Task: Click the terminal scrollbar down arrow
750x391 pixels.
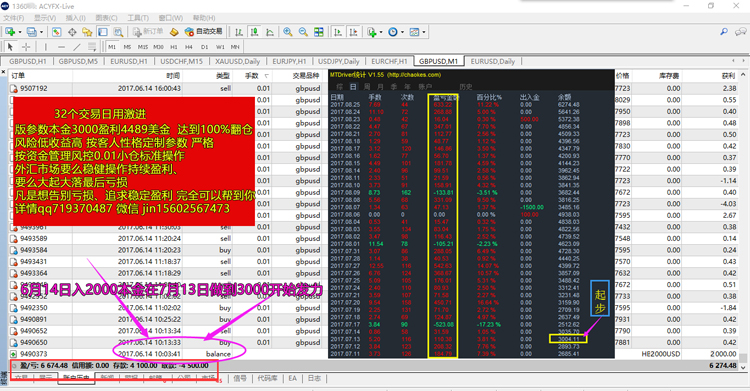Action: point(743,367)
